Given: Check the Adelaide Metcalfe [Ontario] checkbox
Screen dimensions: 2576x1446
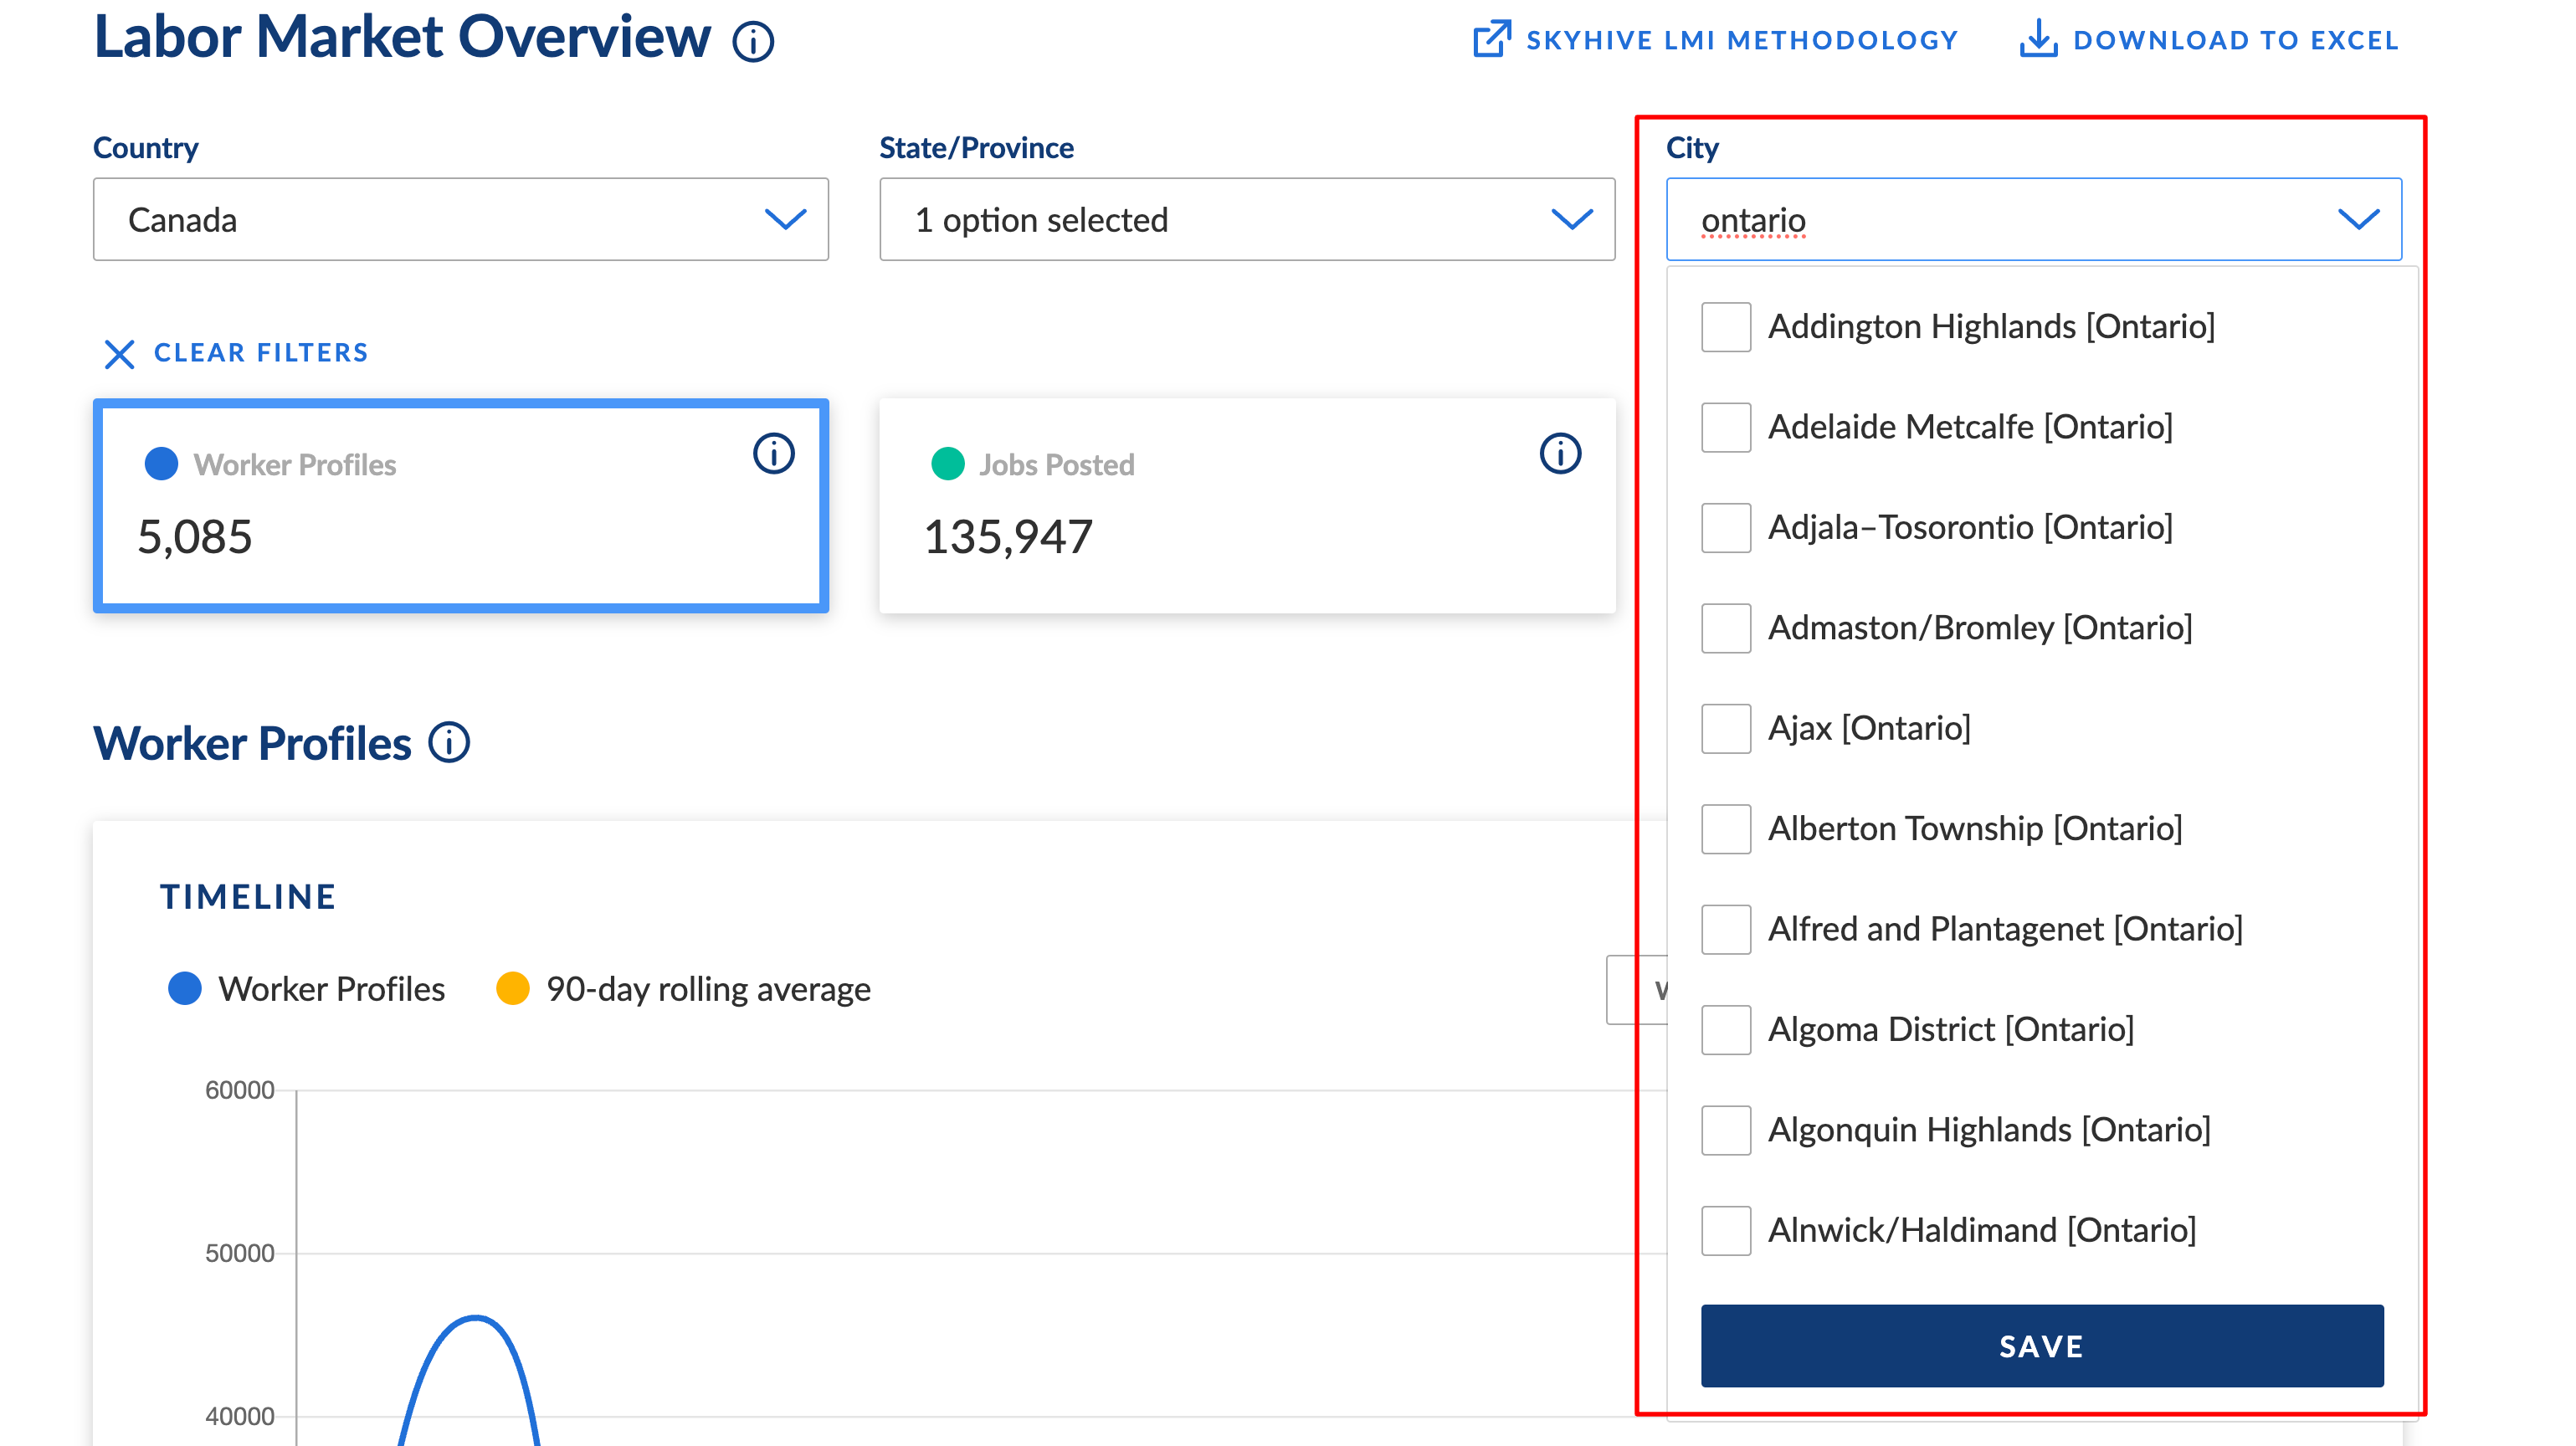Looking at the screenshot, I should click(x=1726, y=427).
